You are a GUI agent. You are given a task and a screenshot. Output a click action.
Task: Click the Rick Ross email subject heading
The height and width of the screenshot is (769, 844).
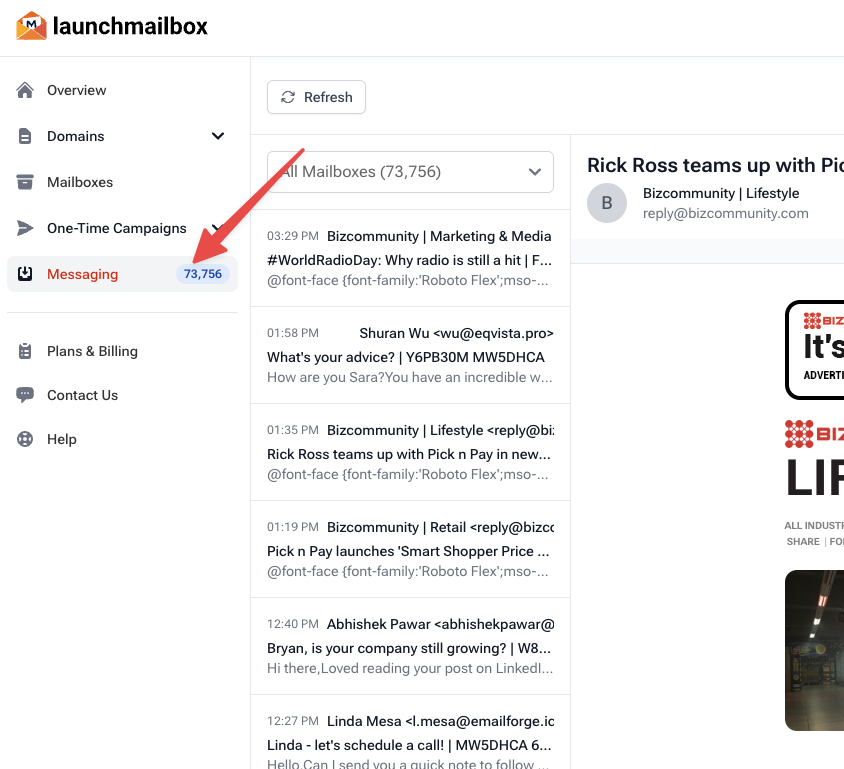tap(715, 165)
